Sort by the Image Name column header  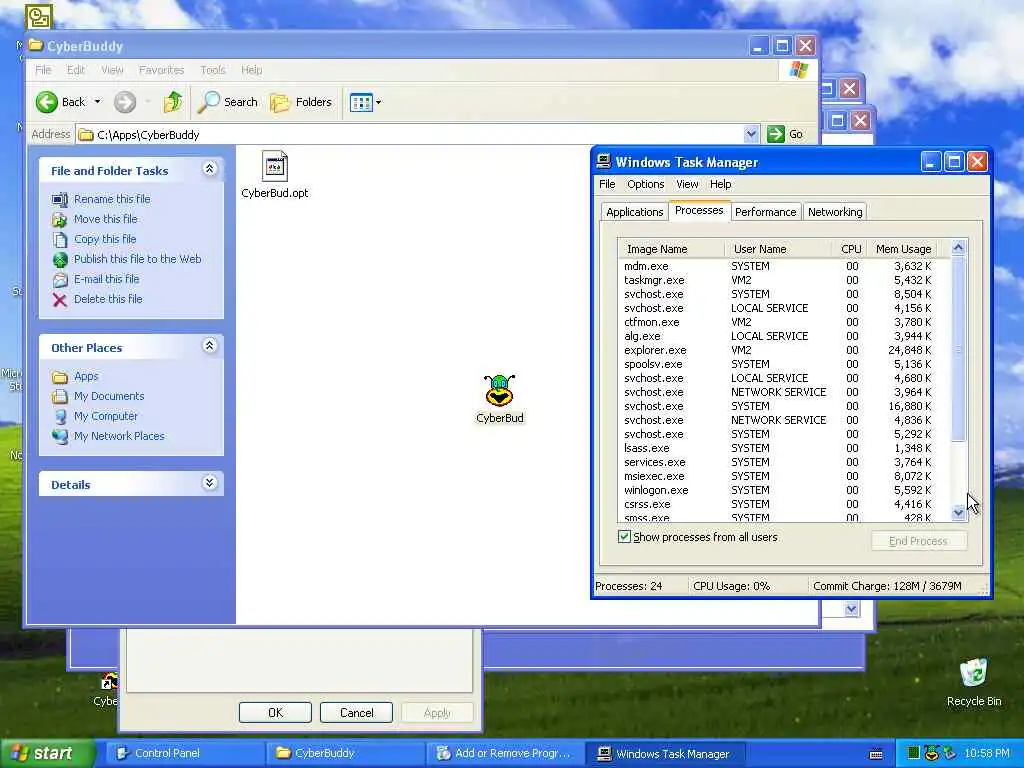671,249
